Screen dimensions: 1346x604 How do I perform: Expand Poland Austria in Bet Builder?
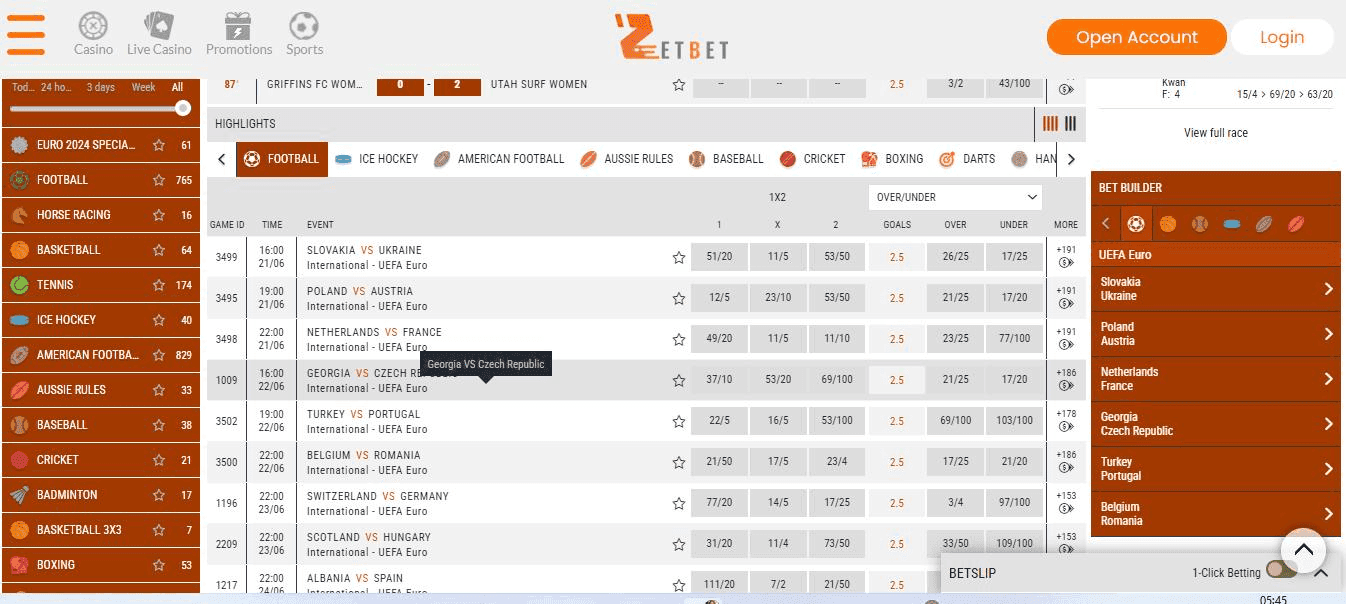(1215, 334)
